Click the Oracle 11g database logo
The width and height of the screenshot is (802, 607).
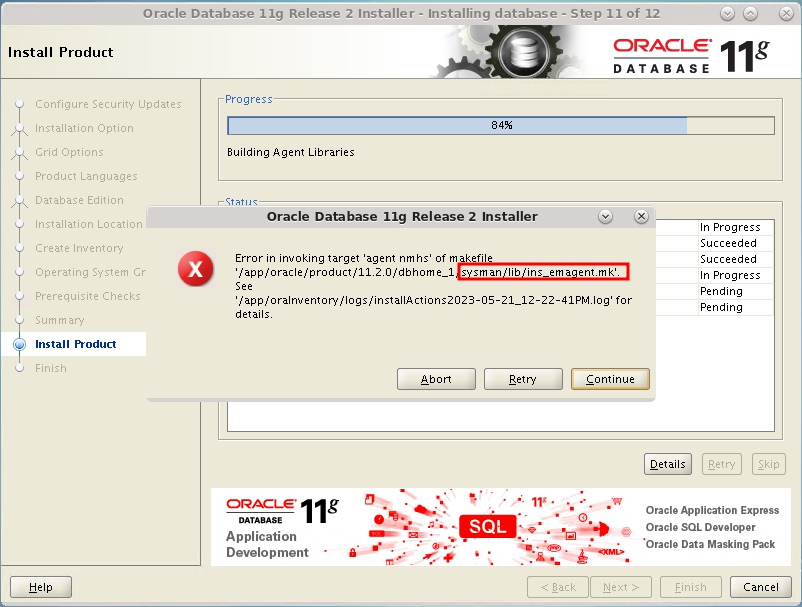click(691, 56)
